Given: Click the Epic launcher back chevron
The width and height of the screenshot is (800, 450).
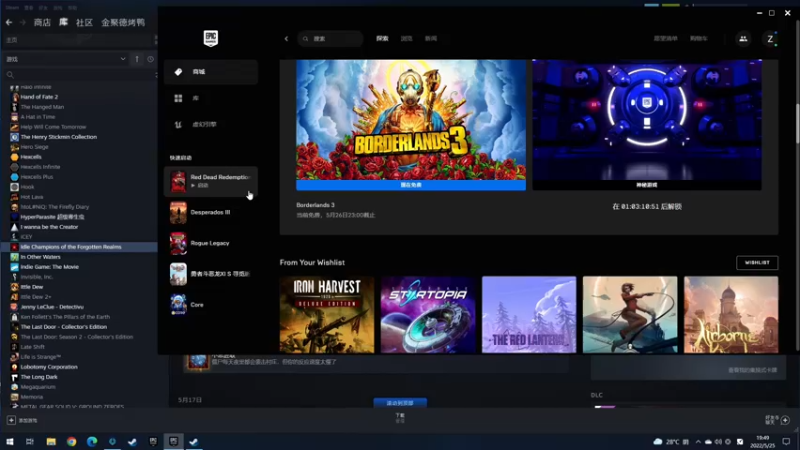Looking at the screenshot, I should click(x=286, y=39).
